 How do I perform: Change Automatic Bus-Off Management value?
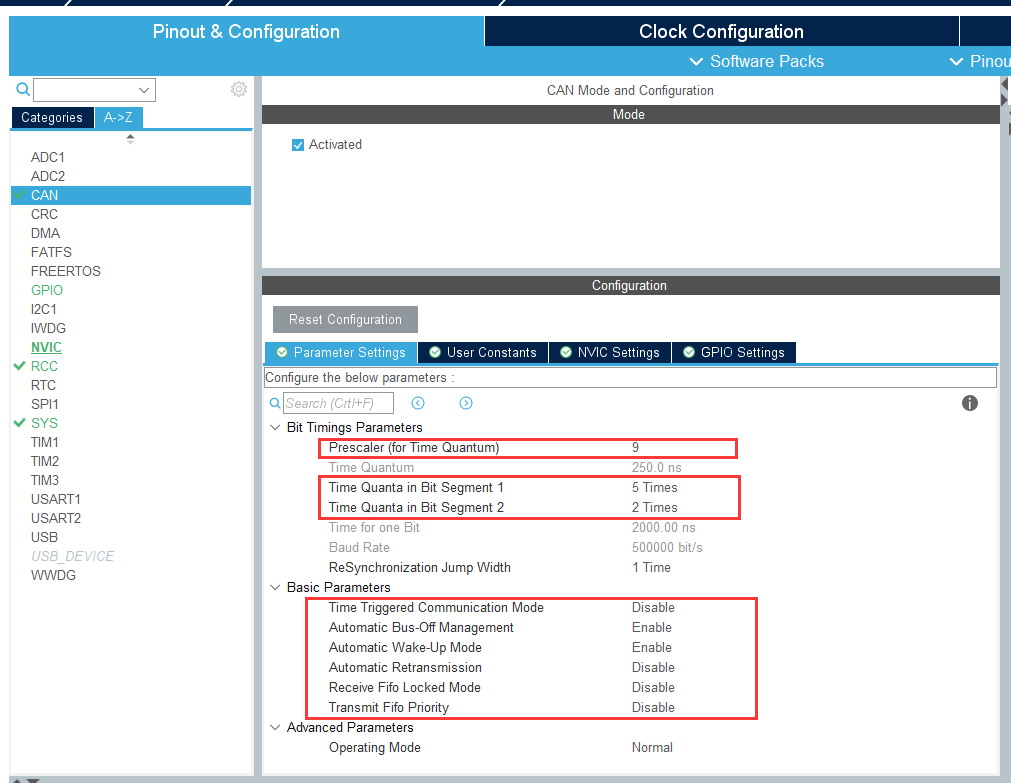(x=652, y=628)
